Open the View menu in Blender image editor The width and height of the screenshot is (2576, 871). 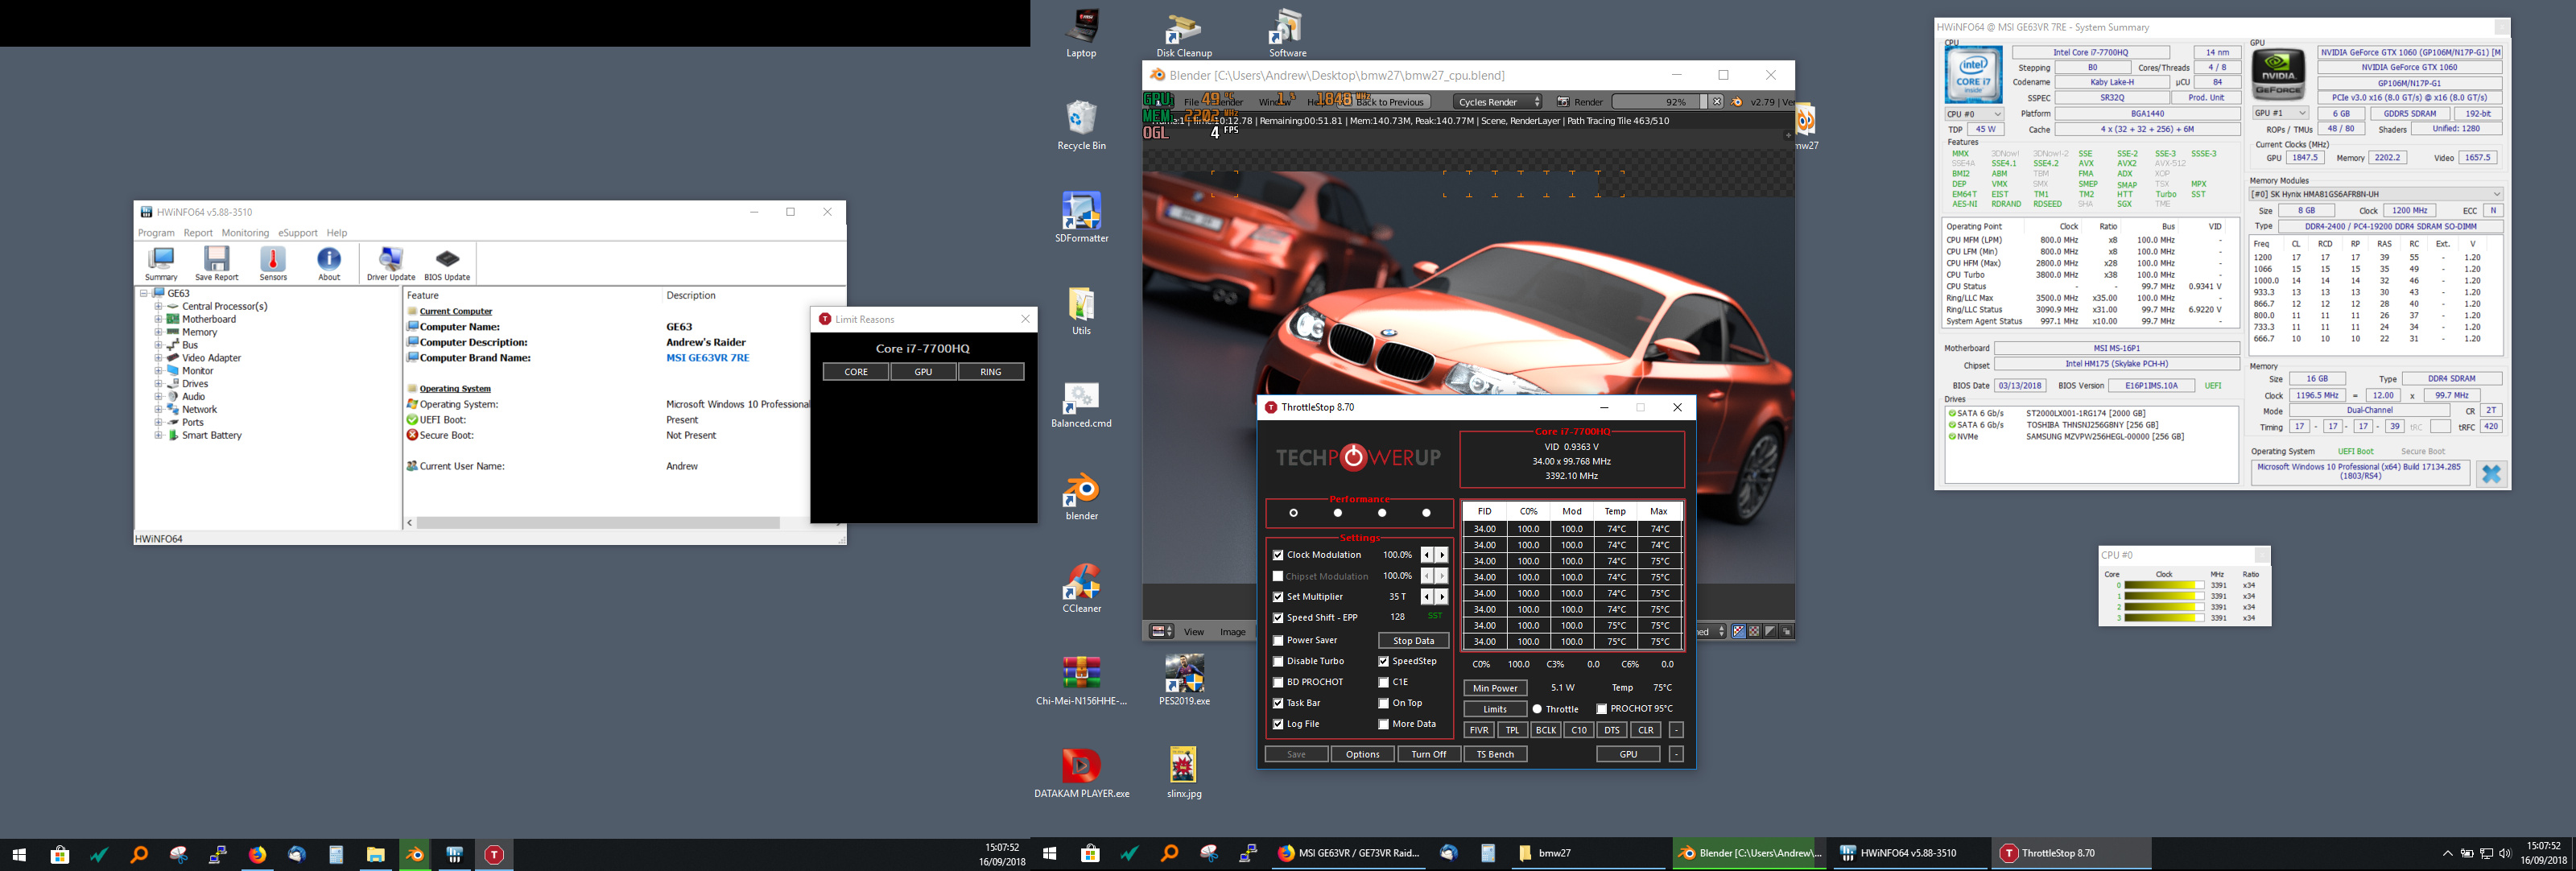click(x=1194, y=632)
